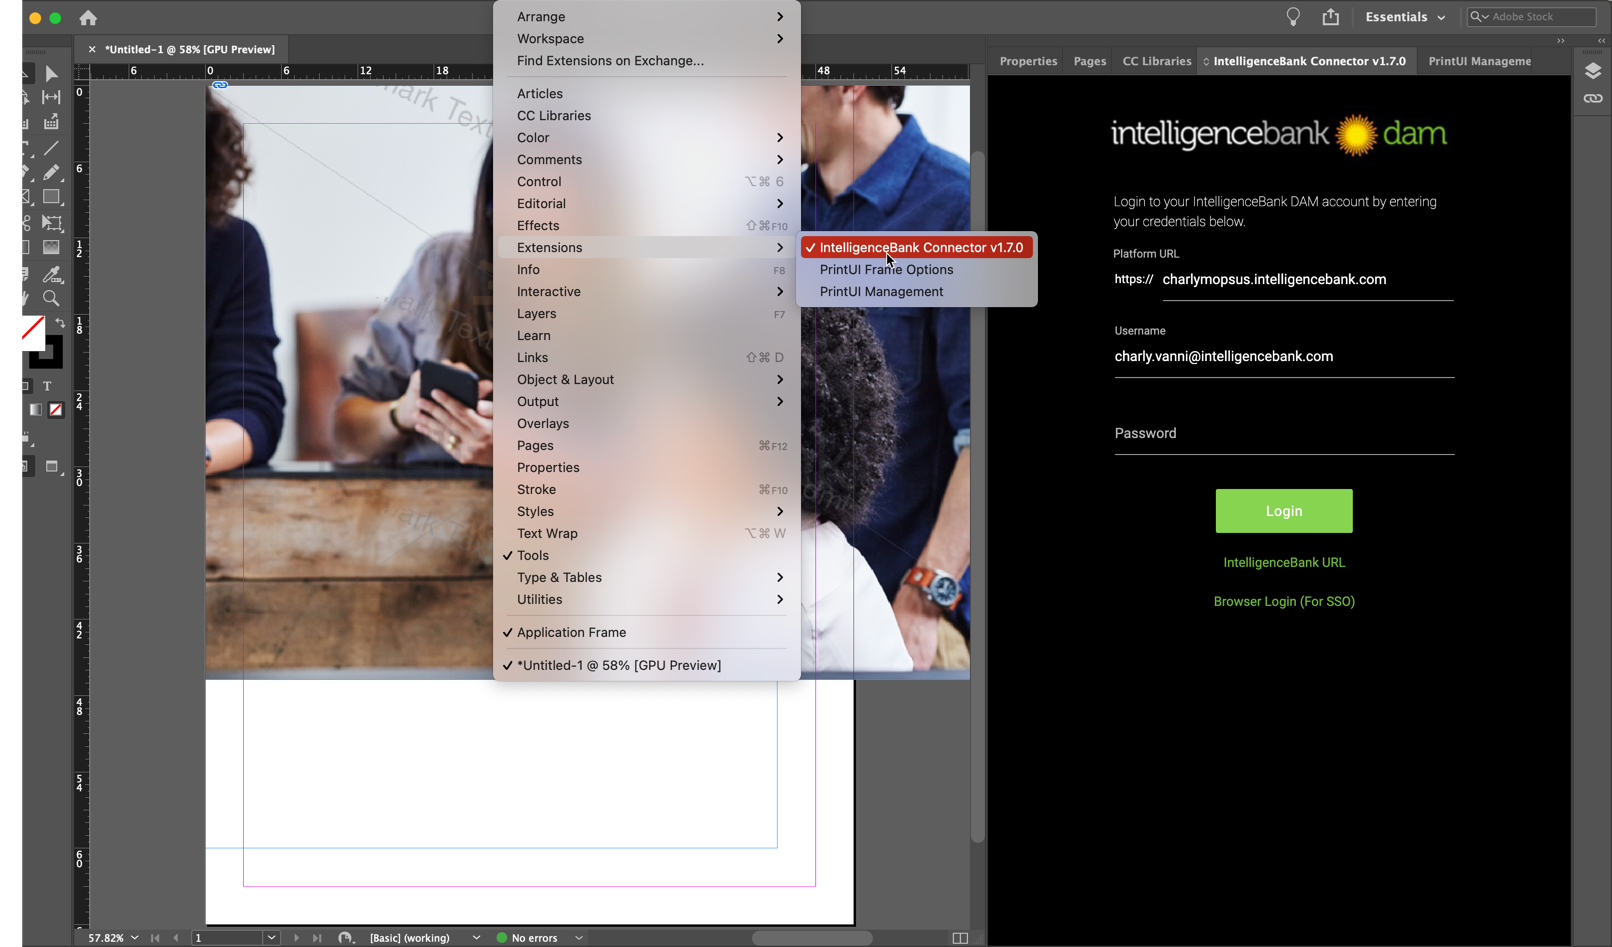Expand the Type & Tables submenu
The image size is (1612, 947).
click(647, 578)
